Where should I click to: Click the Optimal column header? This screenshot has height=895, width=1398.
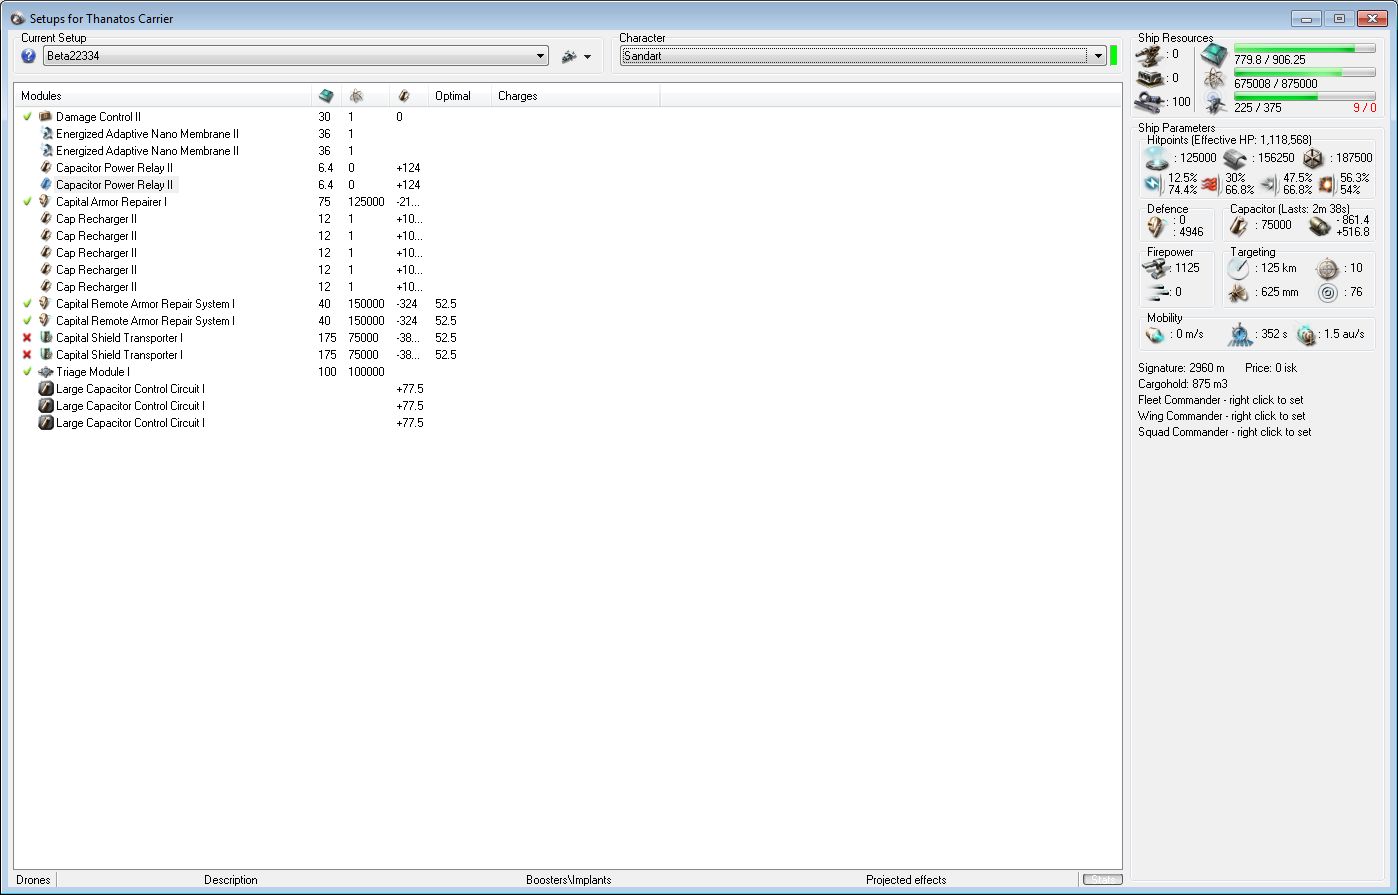pyautogui.click(x=460, y=96)
